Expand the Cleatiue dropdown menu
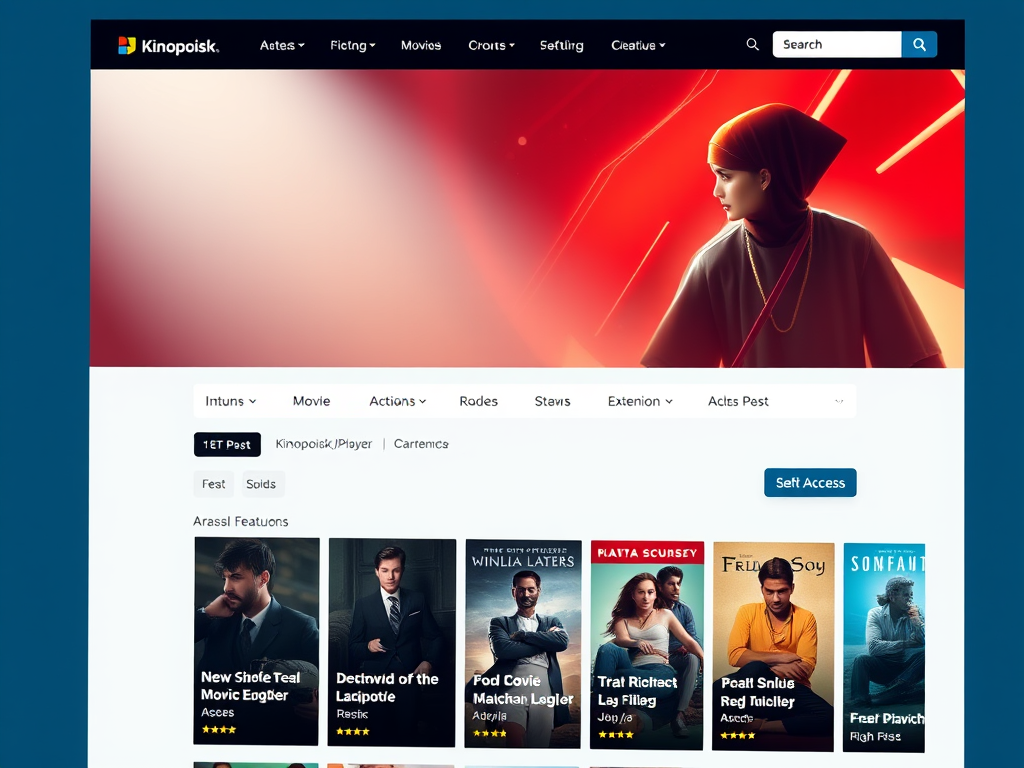Screen dimensions: 1024x768 point(638,45)
